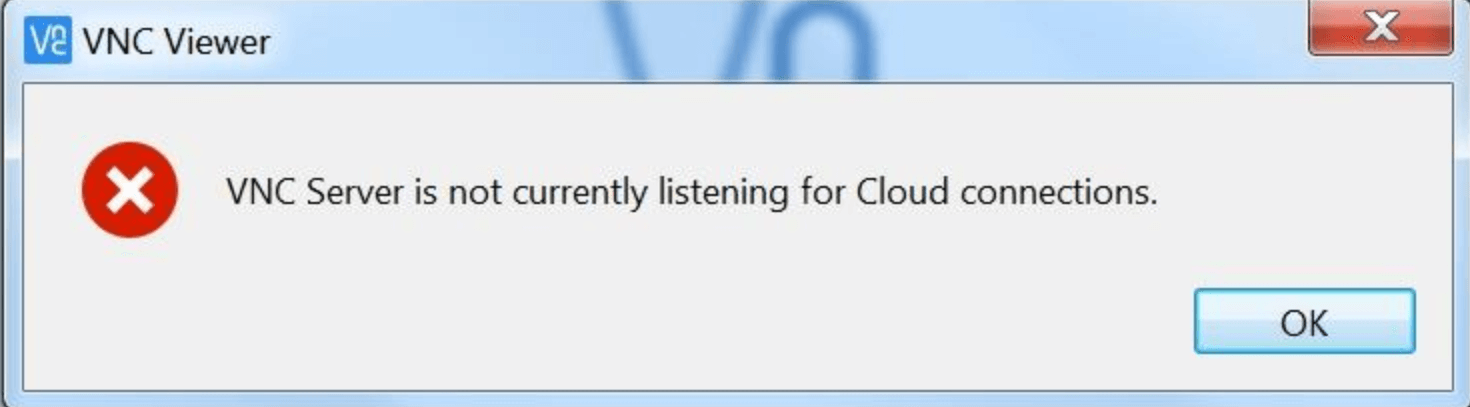Select the Cloud connections error message text

tap(692, 190)
